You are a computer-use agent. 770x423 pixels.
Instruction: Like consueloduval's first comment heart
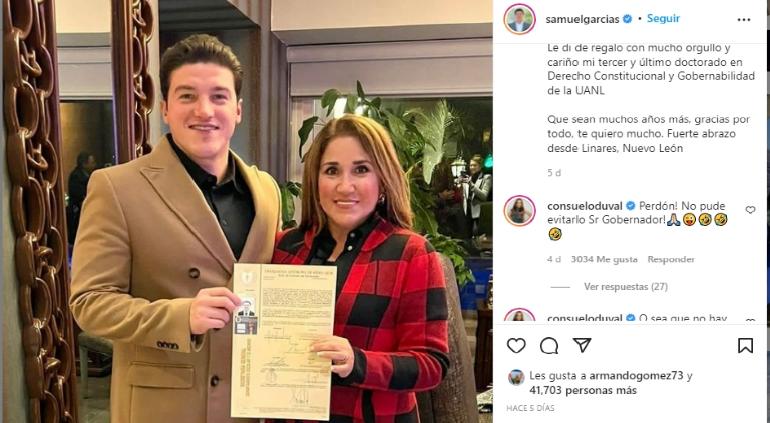point(750,210)
